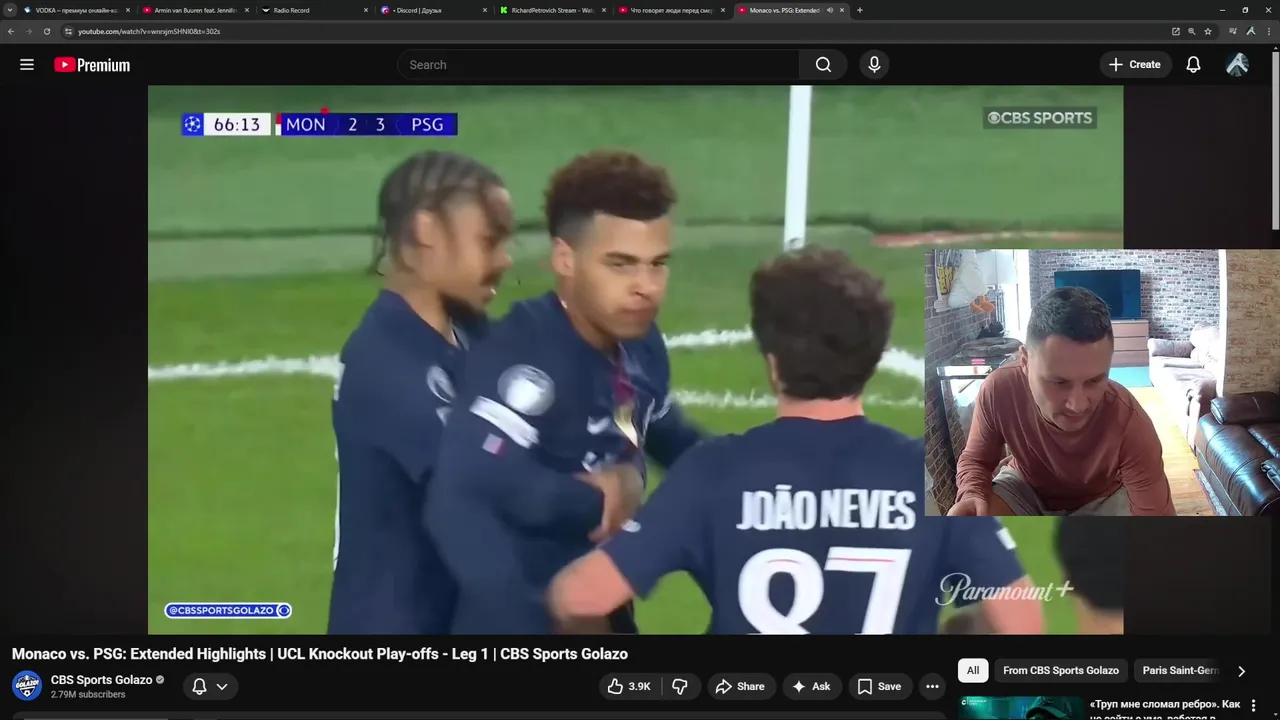Open a new browser tab with the plus icon

(x=860, y=10)
